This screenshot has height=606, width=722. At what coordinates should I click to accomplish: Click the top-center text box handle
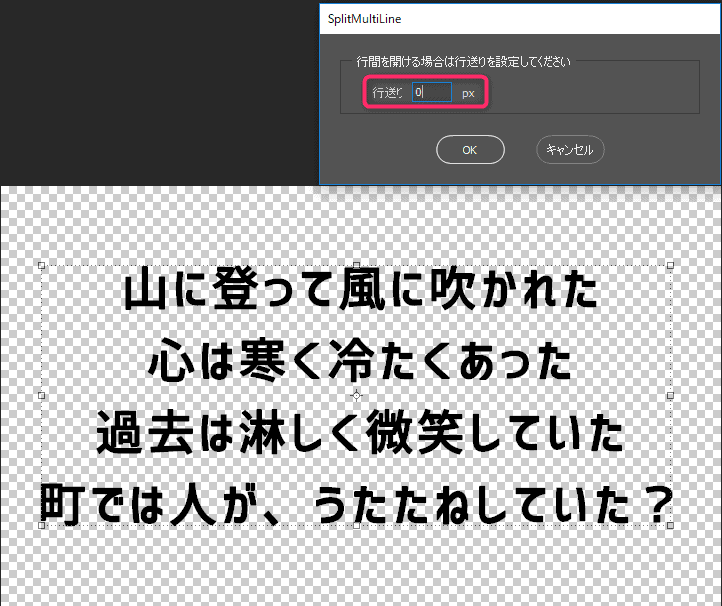click(356, 266)
